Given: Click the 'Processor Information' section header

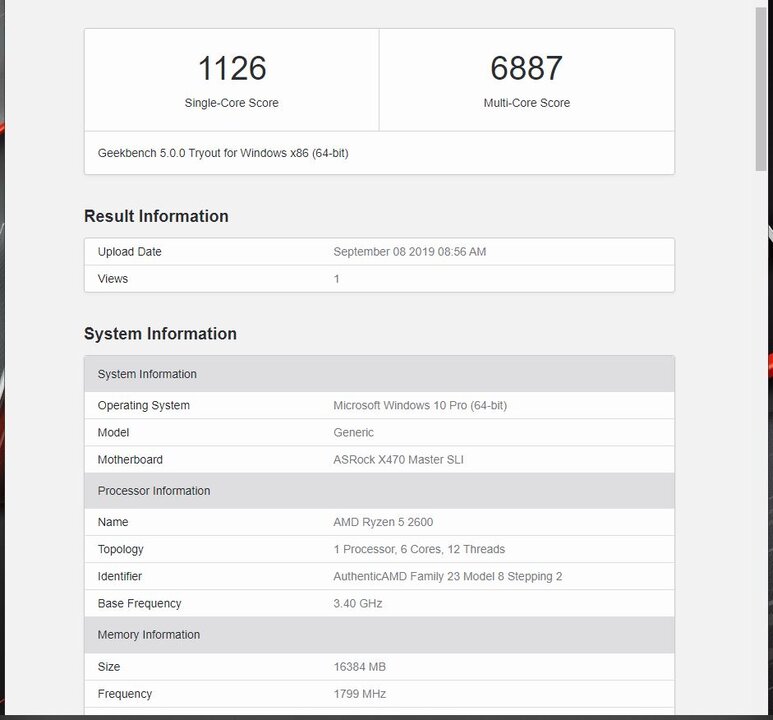Looking at the screenshot, I should 379,491.
